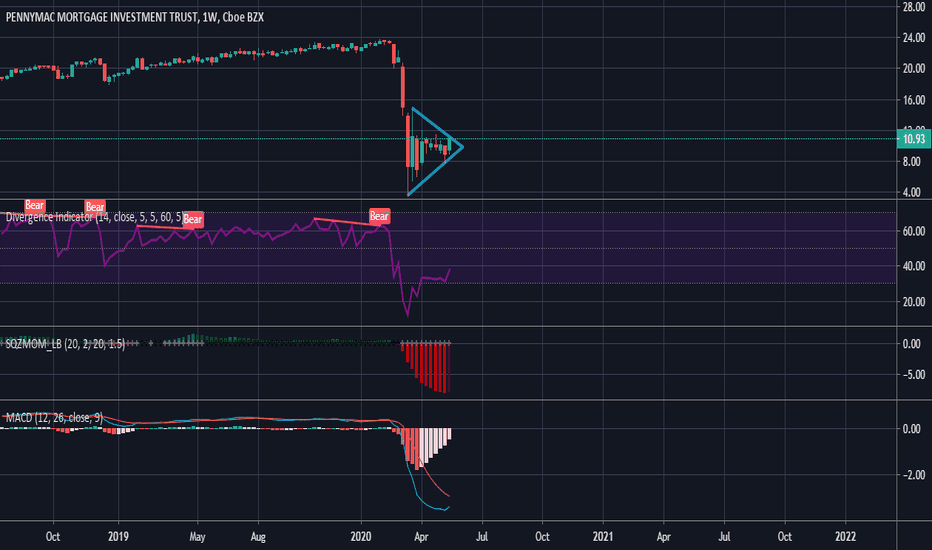This screenshot has height=550, width=932.
Task: Click the 40.00 level on divergence axis
Action: (914, 266)
